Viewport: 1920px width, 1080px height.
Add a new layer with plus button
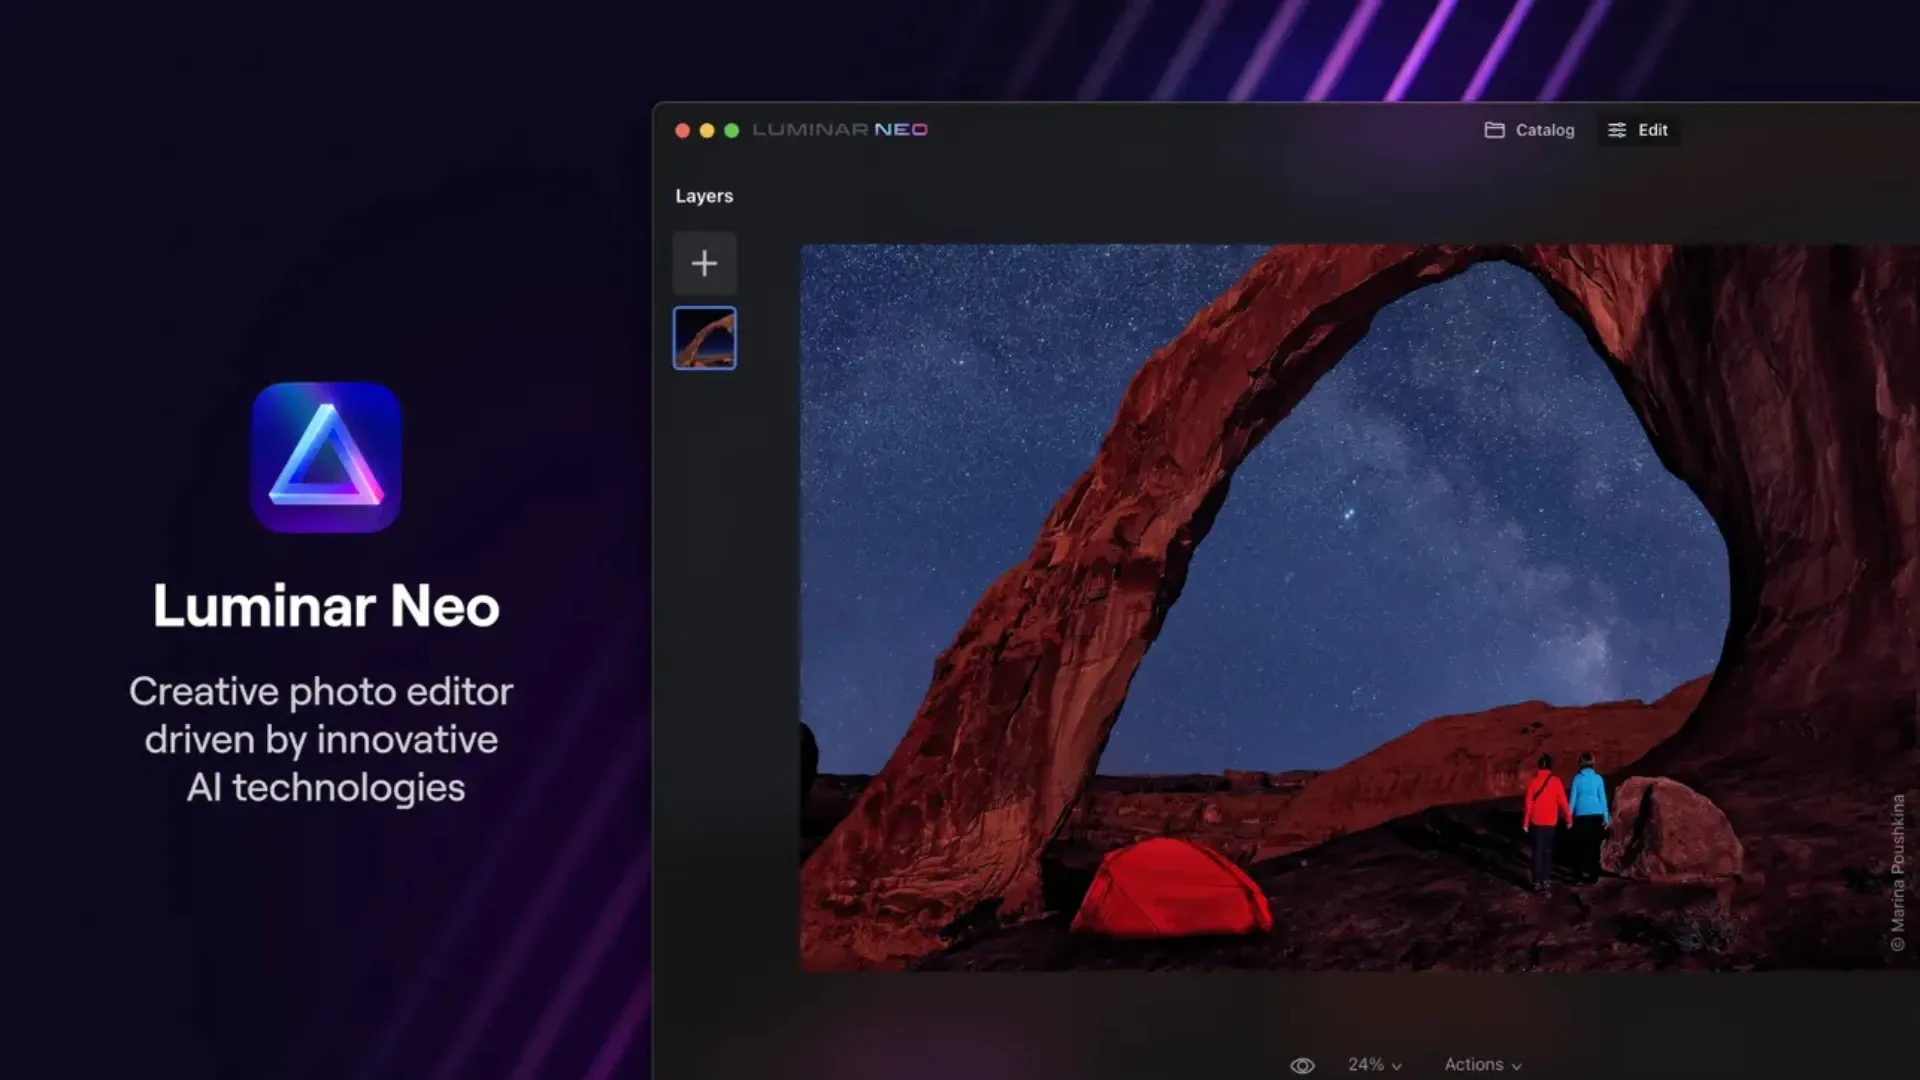(x=704, y=263)
